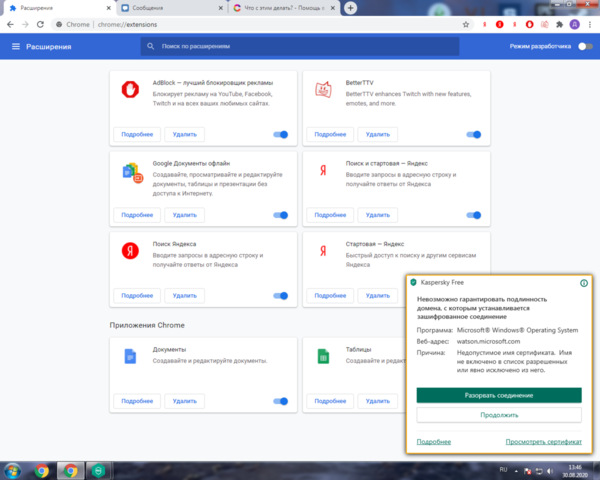
Task: Click the Google Docs Offline icon
Action: point(132,173)
